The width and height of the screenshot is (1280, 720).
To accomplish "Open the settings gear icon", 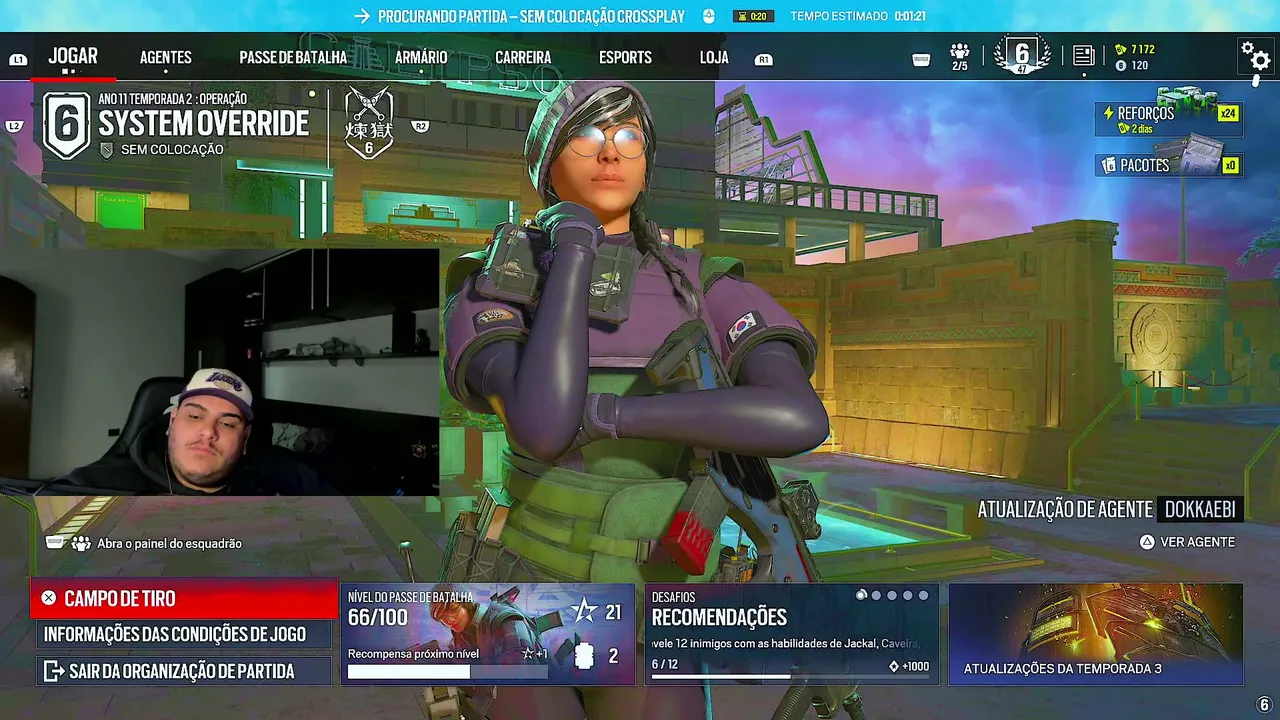I will (x=1255, y=56).
